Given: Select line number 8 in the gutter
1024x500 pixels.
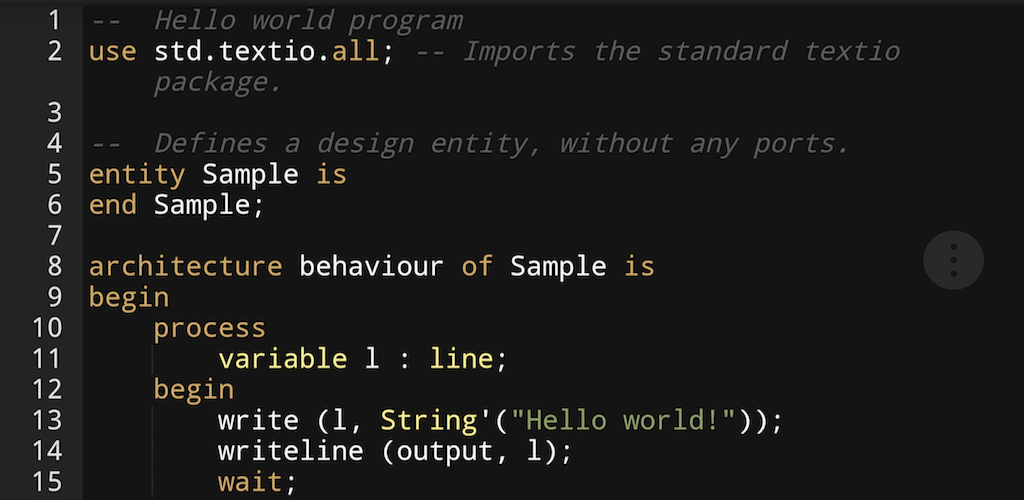Looking at the screenshot, I should [54, 266].
